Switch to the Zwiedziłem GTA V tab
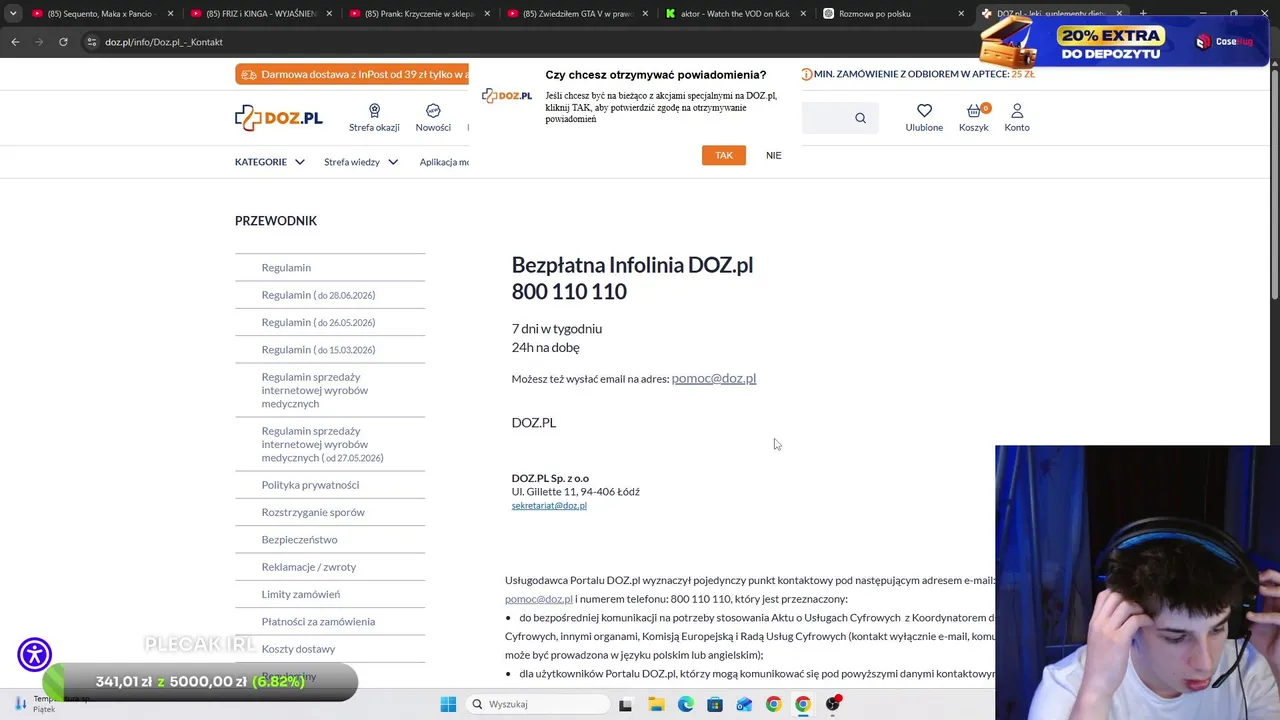The width and height of the screenshot is (1280, 720). [577, 14]
